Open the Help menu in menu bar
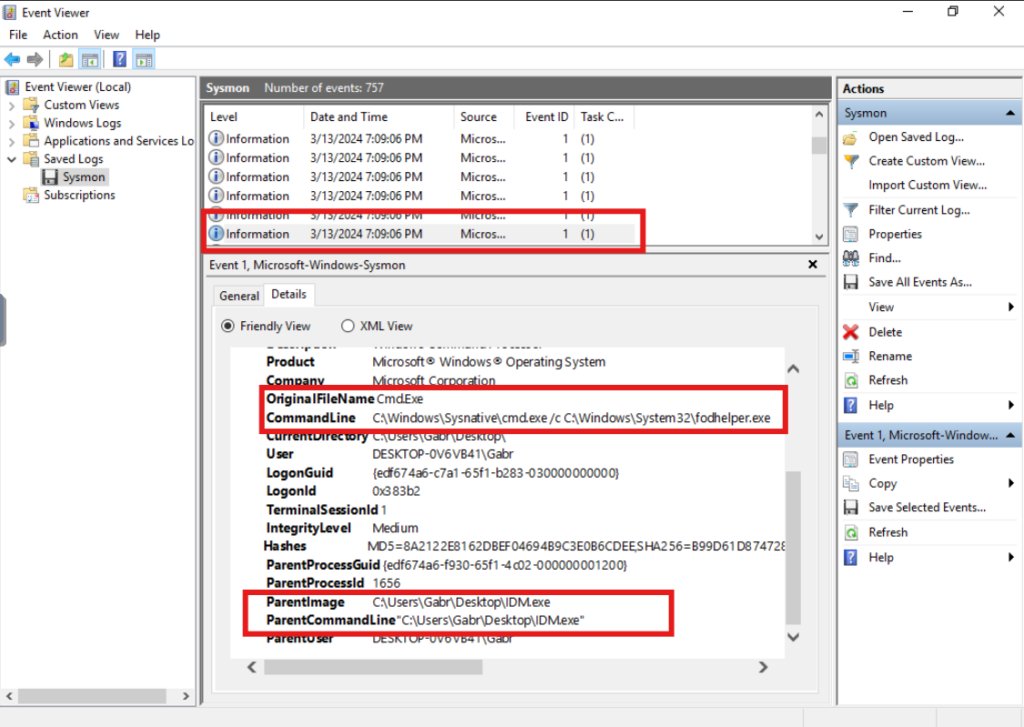The image size is (1024, 727). (x=148, y=35)
